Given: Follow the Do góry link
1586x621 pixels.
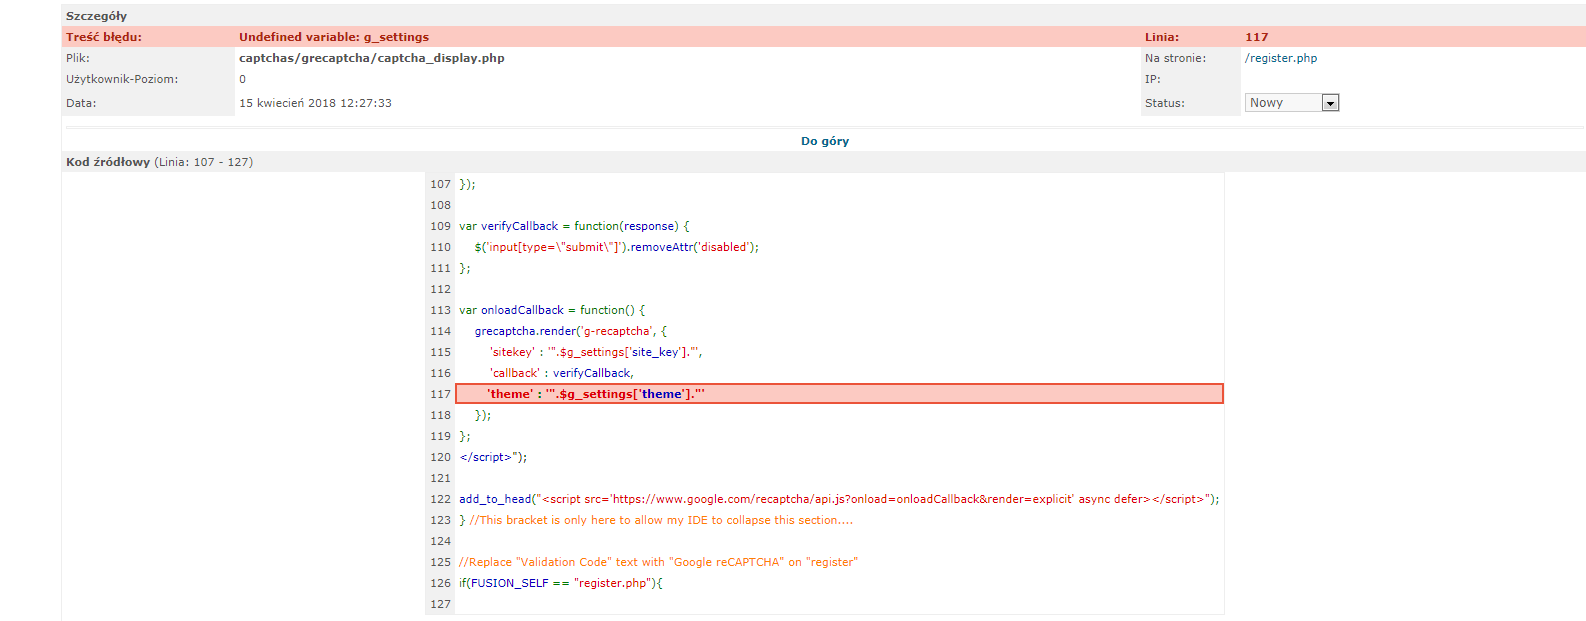Looking at the screenshot, I should click(x=825, y=141).
